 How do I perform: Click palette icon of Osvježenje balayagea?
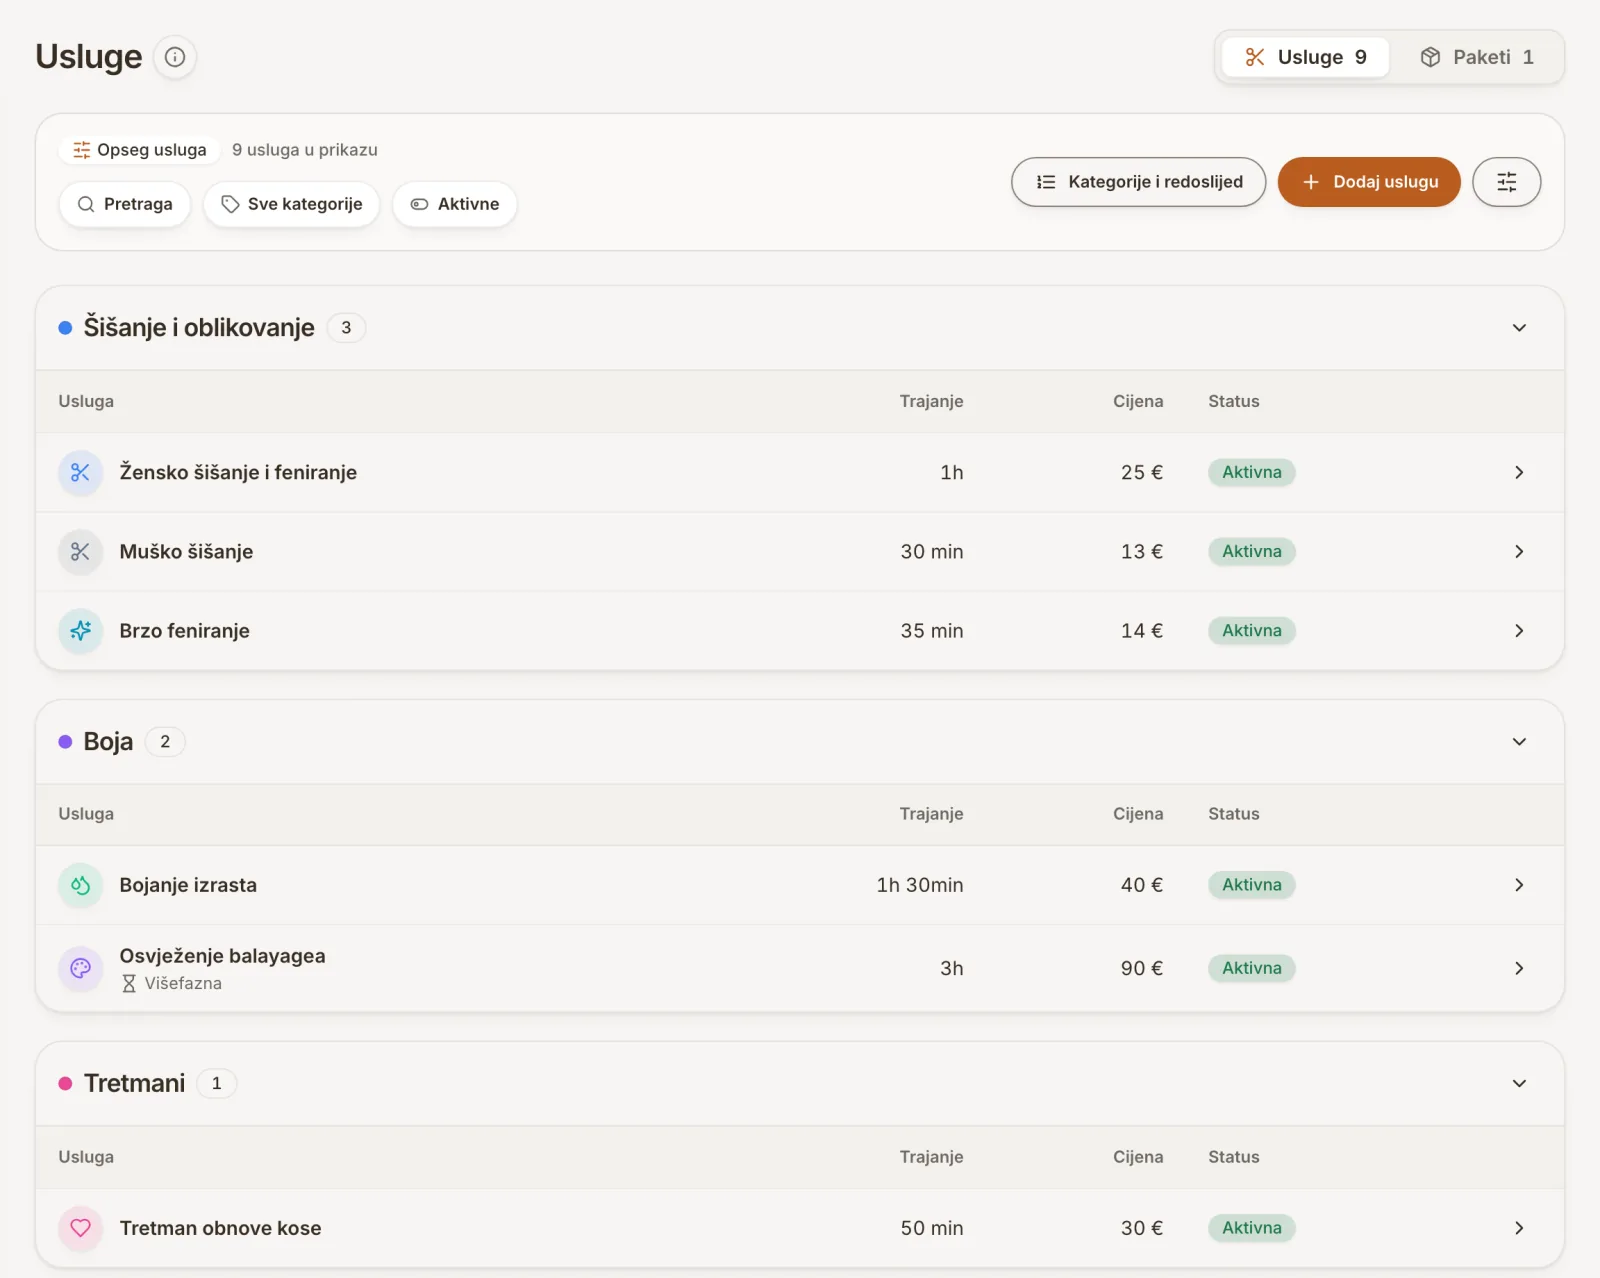[x=81, y=968]
